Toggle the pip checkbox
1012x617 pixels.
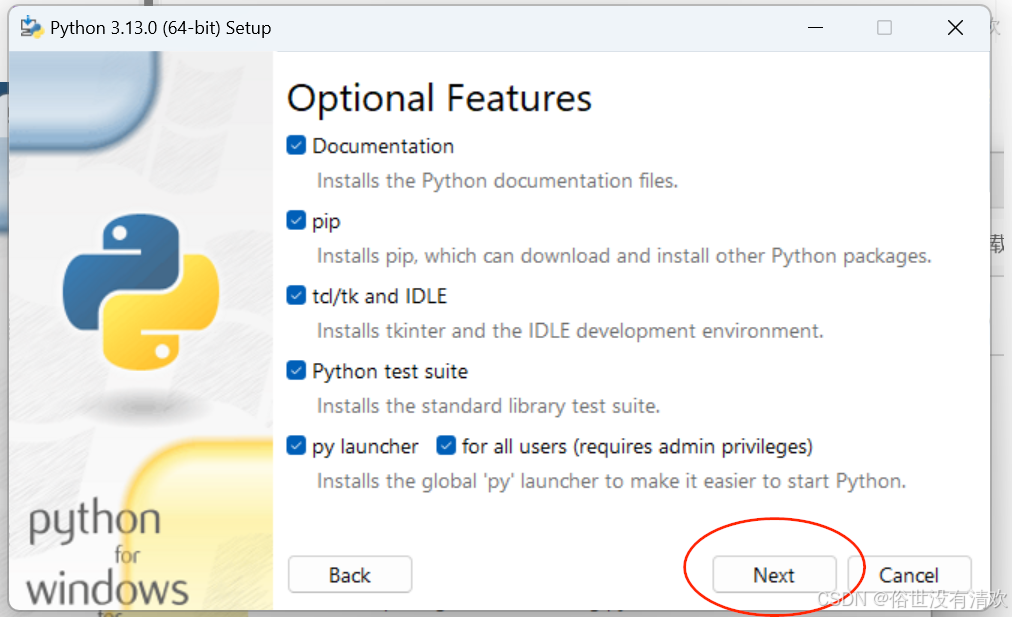[x=296, y=220]
